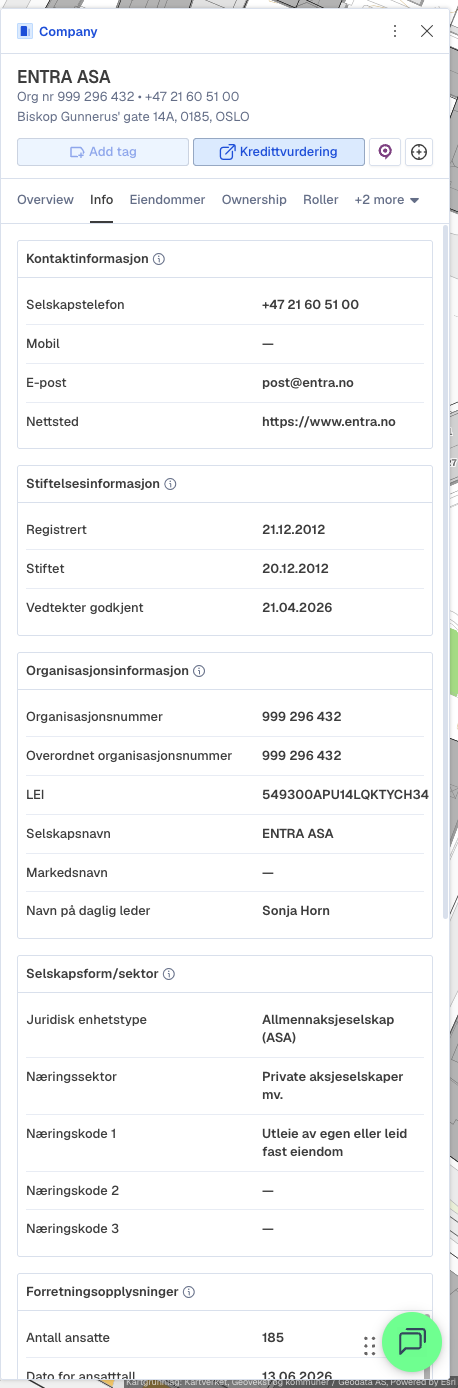
Task: Open the Eiendommer tab
Action: (x=167, y=200)
